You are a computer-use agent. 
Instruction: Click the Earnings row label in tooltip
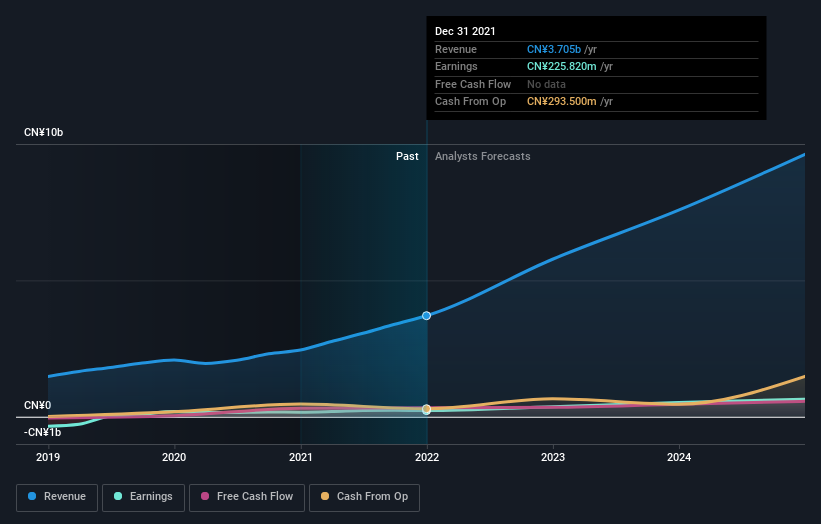[456, 66]
